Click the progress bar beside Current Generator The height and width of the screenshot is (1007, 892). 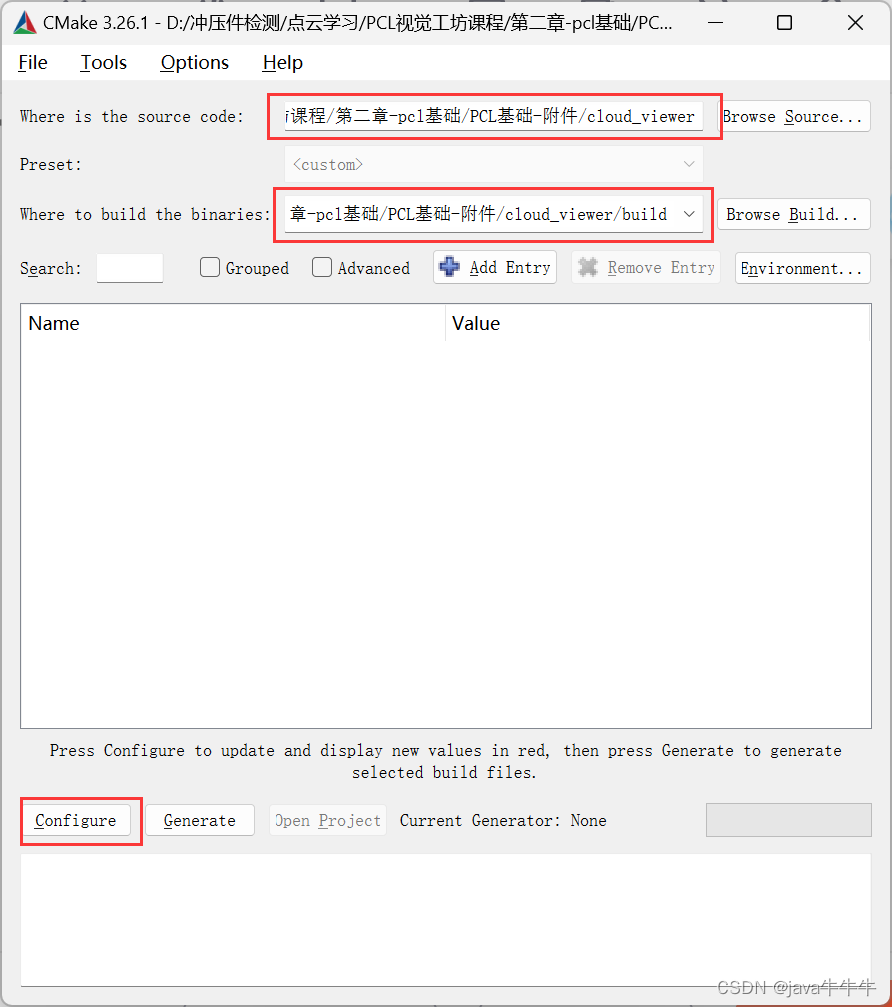pyautogui.click(x=789, y=820)
